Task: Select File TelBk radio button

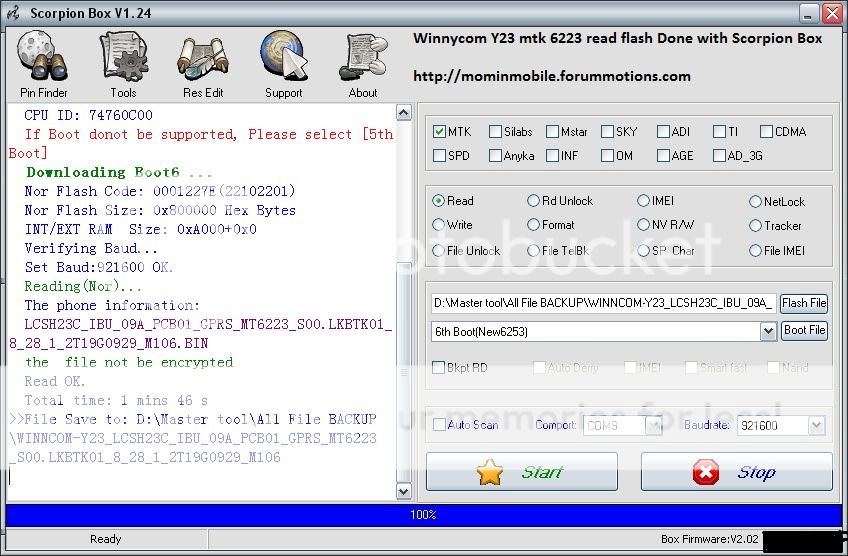Action: tap(533, 250)
